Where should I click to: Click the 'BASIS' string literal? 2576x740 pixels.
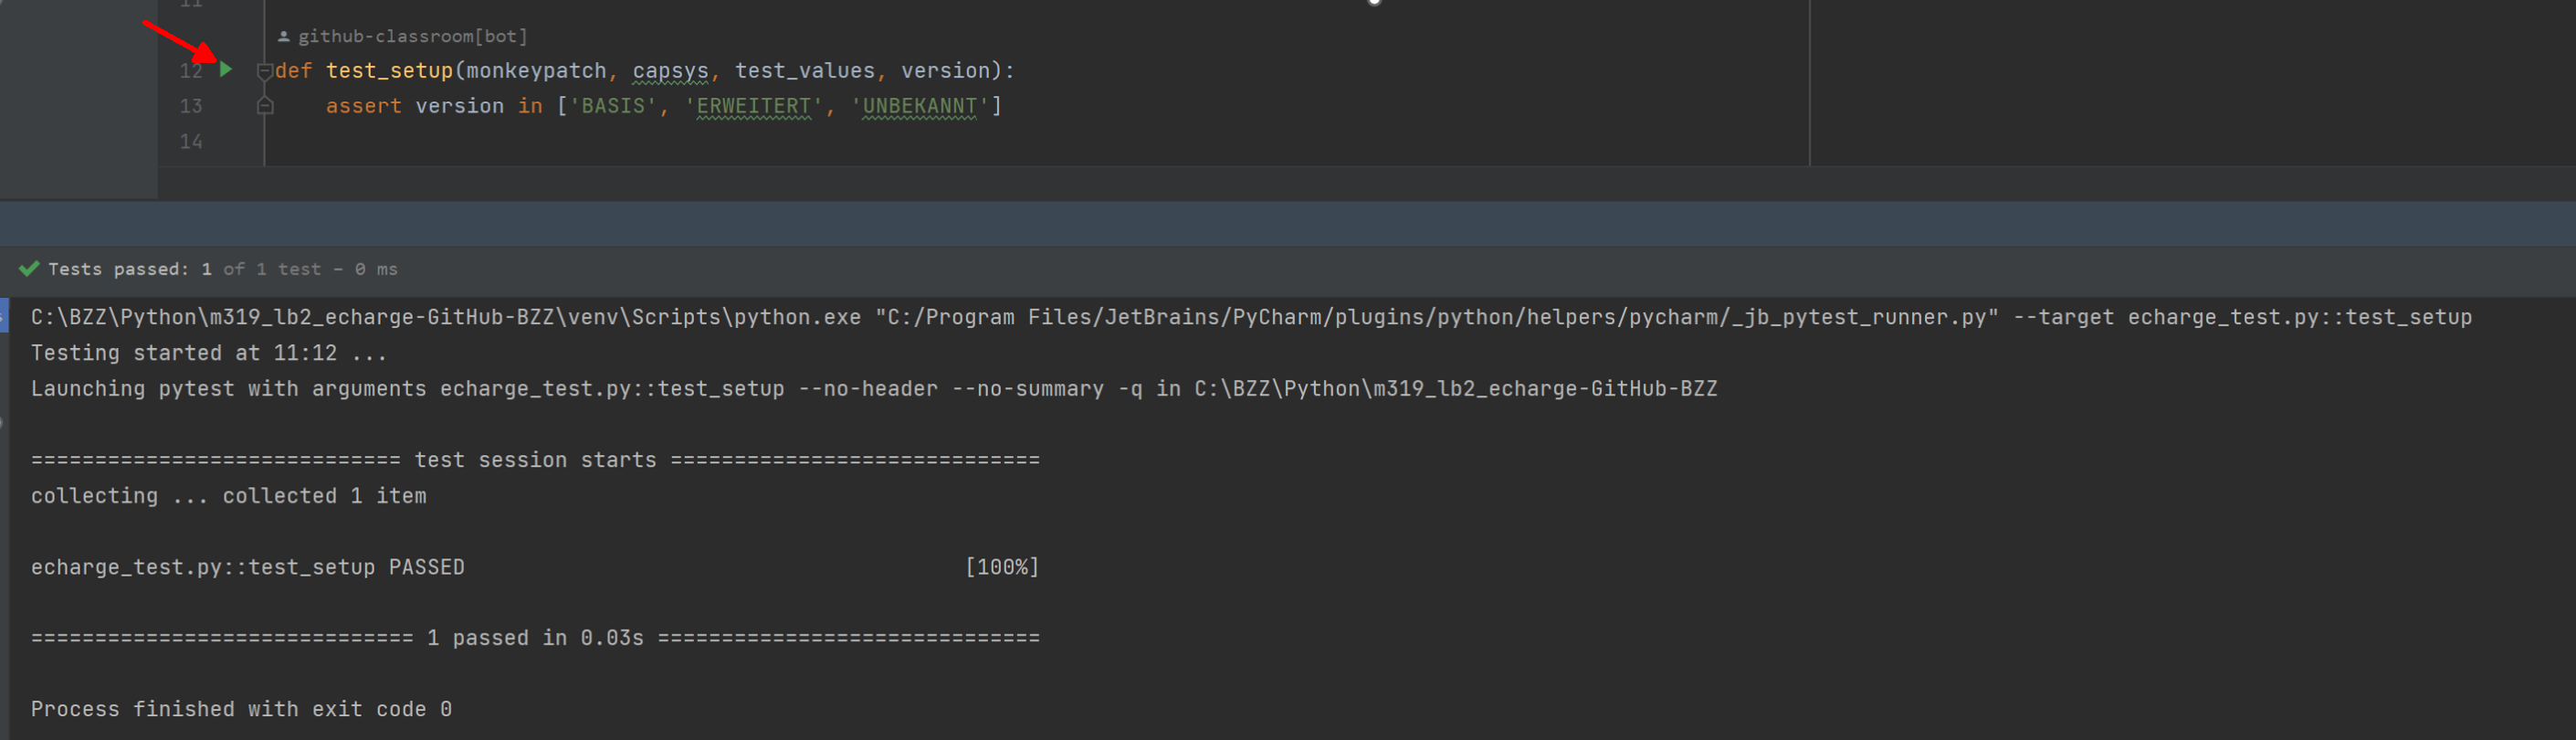(613, 106)
